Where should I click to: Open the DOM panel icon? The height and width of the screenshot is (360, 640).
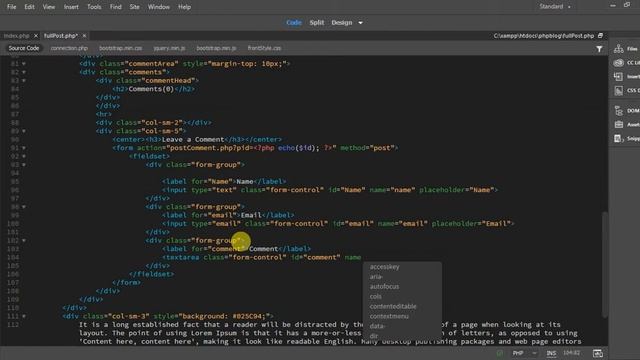pos(619,111)
